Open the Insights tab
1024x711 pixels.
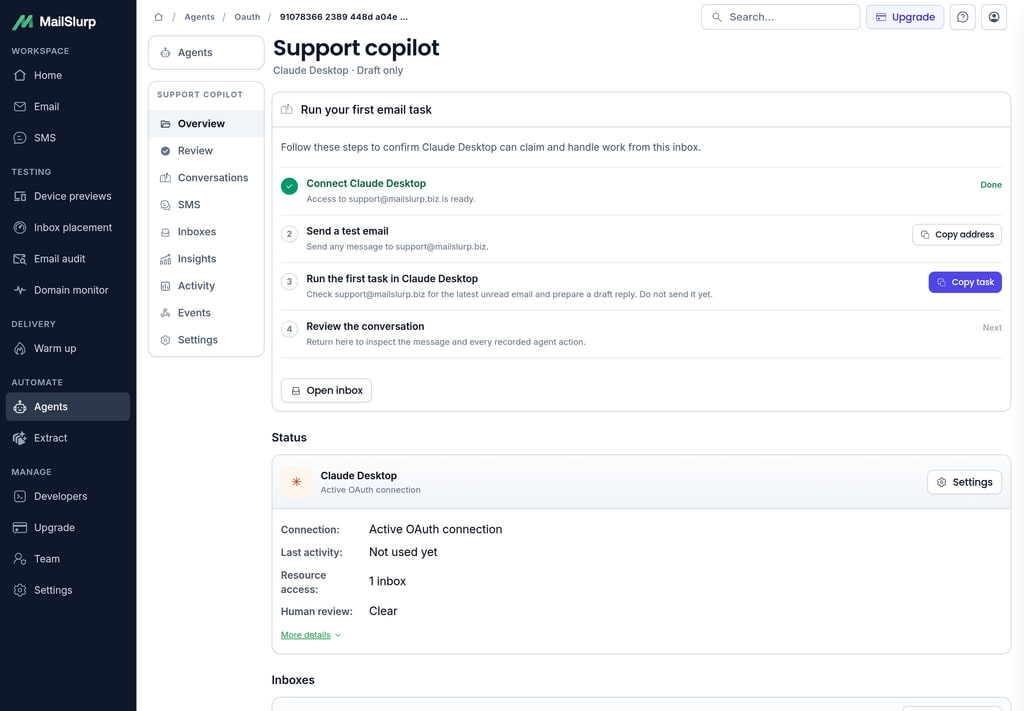pyautogui.click(x=206, y=259)
